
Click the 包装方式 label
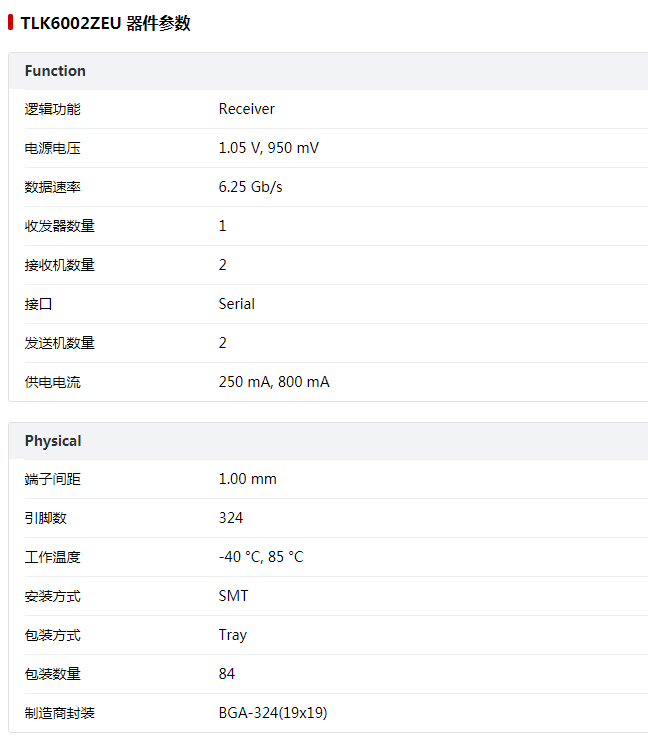pyautogui.click(x=52, y=635)
